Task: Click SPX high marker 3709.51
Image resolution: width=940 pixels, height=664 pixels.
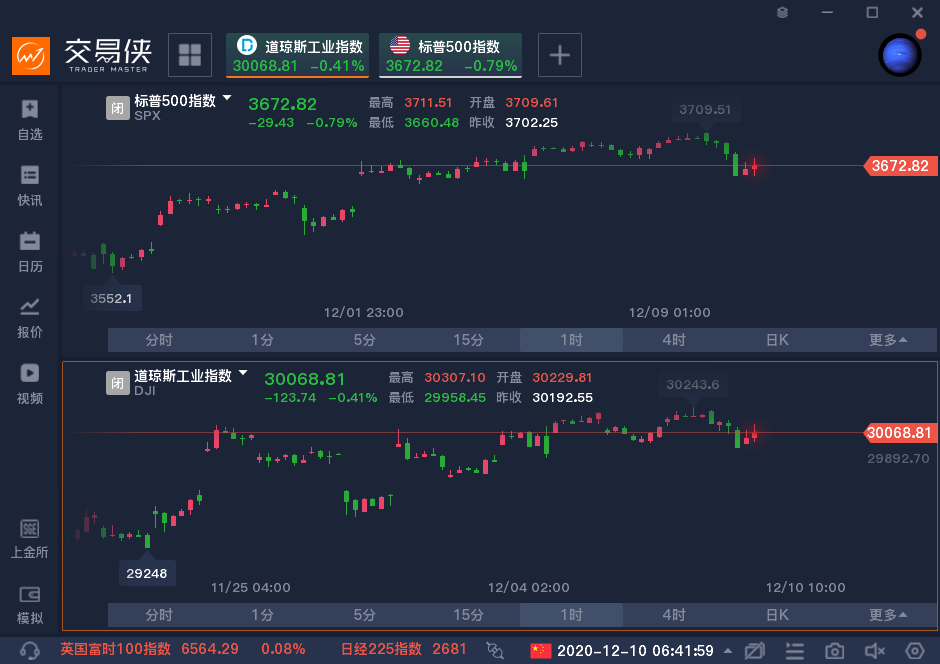Action: (x=705, y=110)
